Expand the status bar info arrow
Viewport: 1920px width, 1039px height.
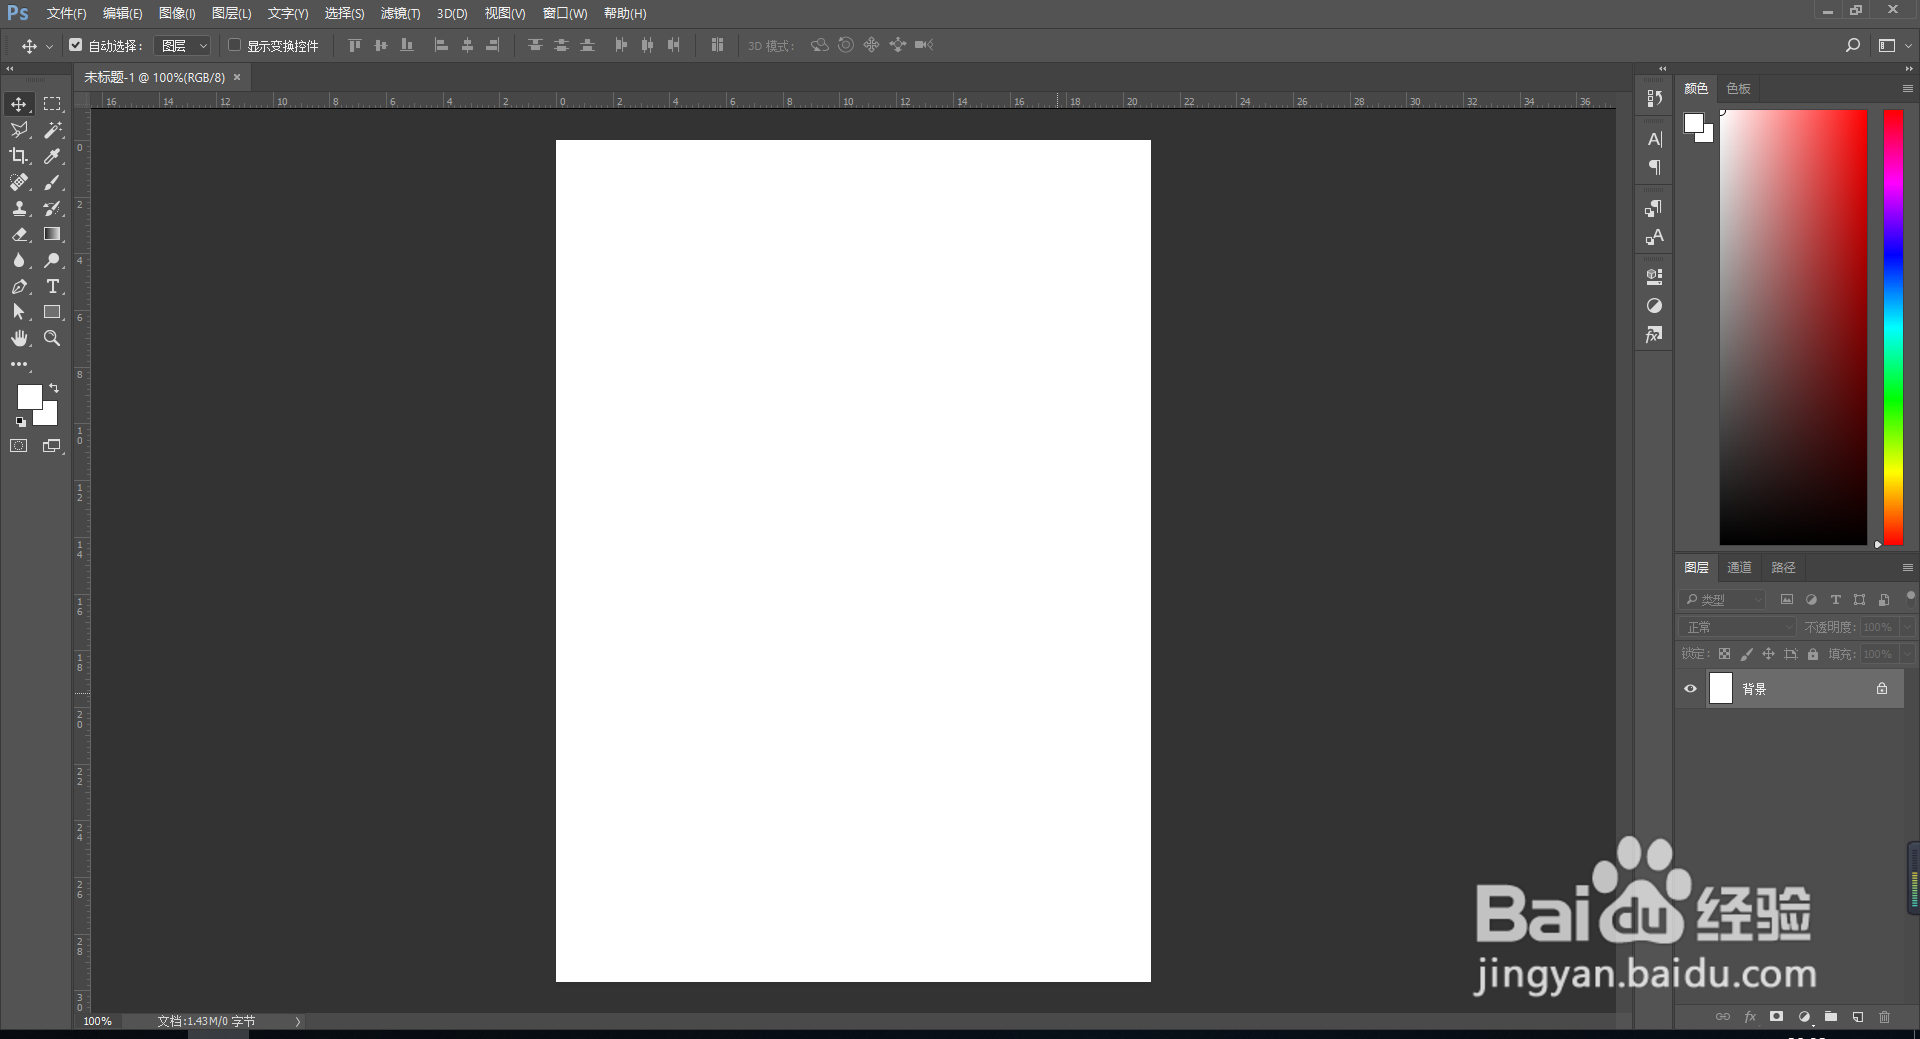click(298, 1021)
